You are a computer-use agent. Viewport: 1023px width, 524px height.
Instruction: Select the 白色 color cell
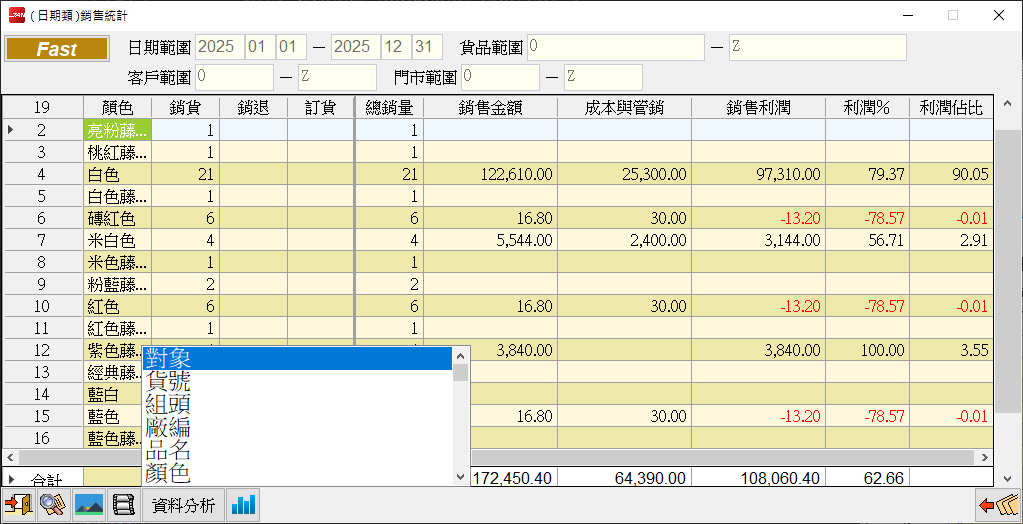[117, 174]
